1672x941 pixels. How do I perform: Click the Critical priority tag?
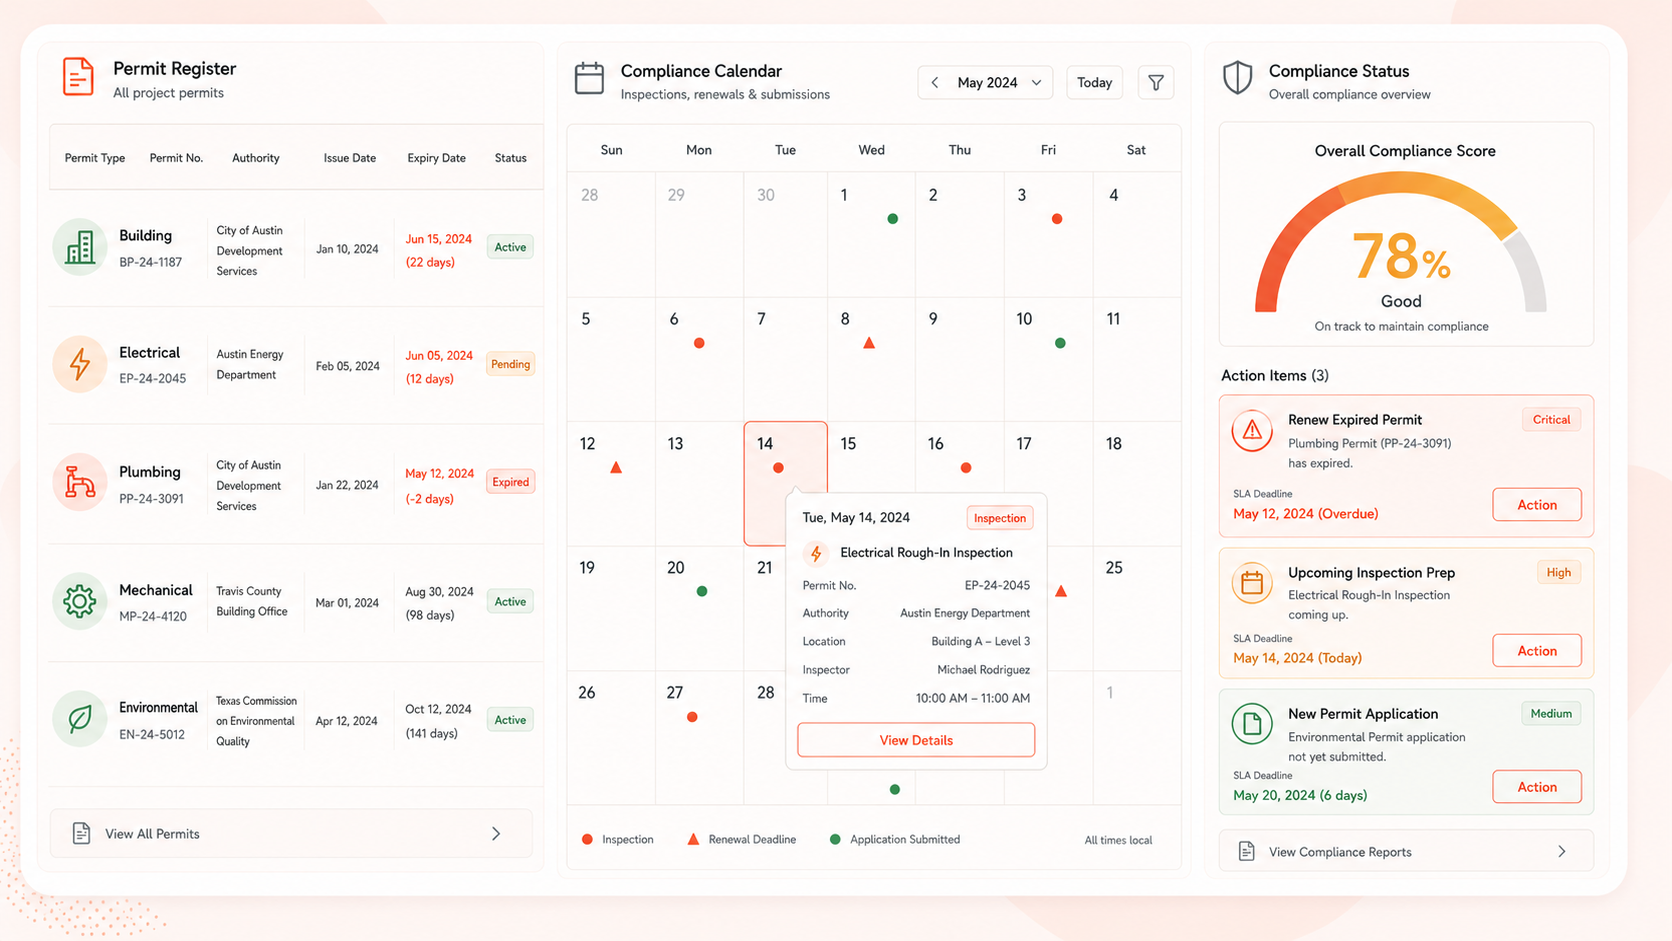(1551, 420)
